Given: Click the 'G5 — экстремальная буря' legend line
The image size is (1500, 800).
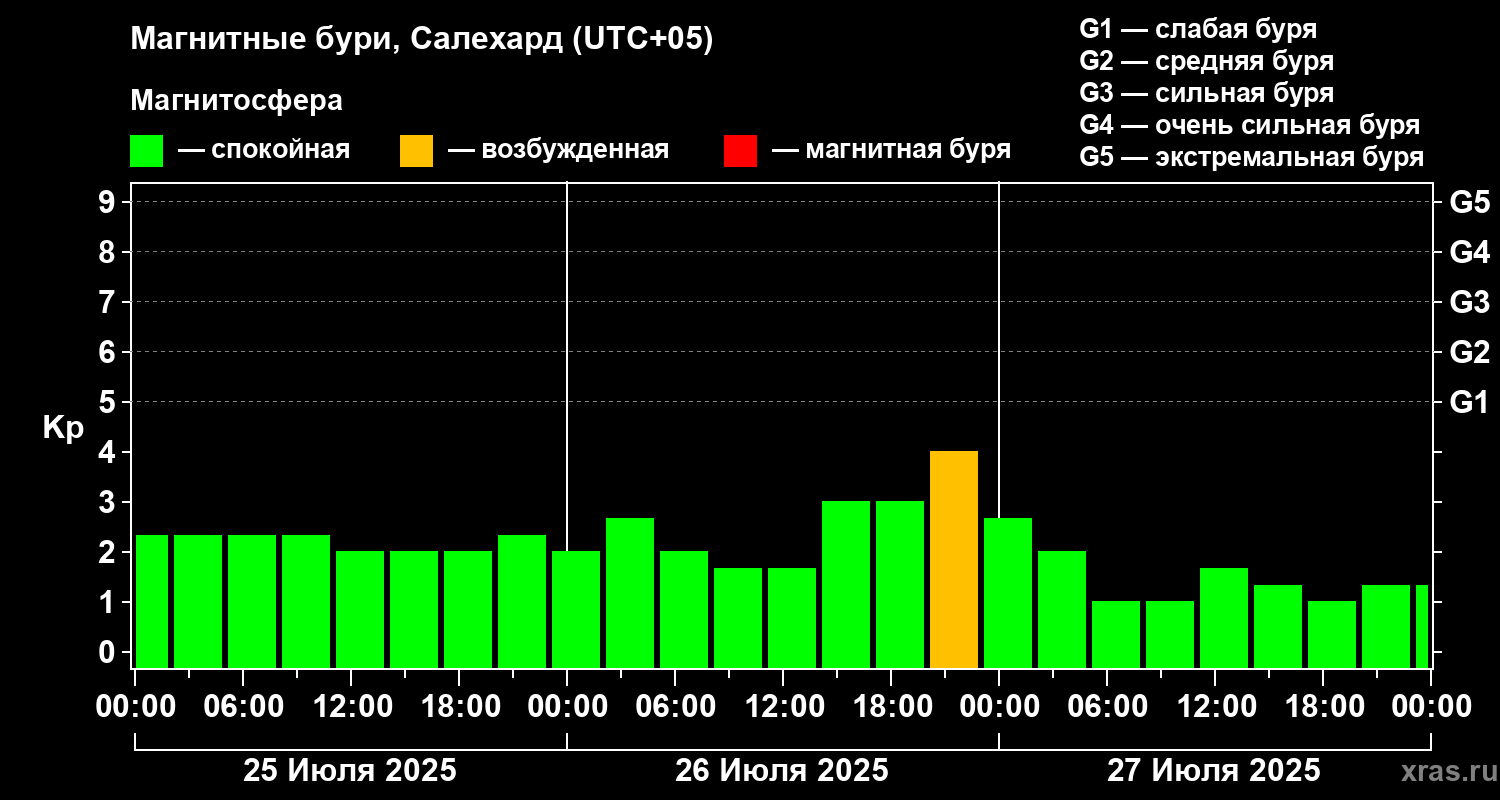Looking at the screenshot, I should click(x=1251, y=157).
